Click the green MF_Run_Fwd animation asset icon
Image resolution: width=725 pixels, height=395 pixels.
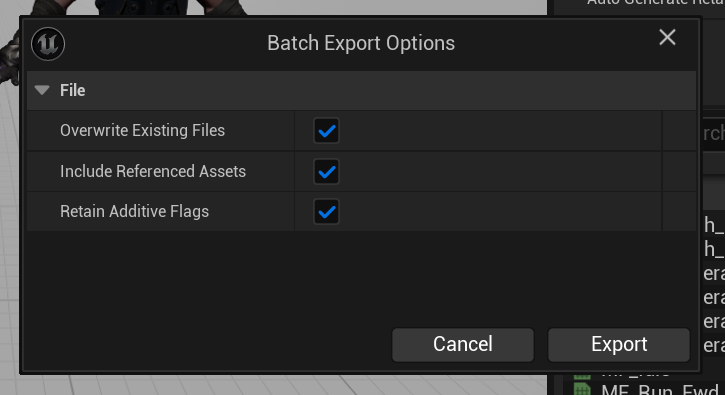point(582,389)
